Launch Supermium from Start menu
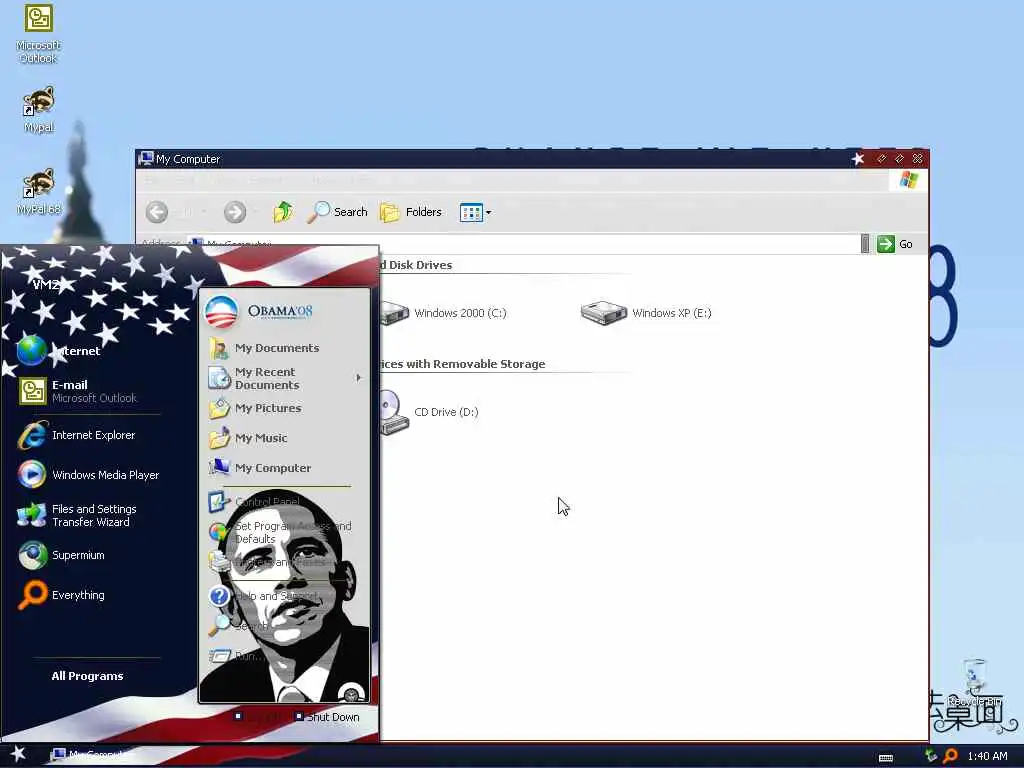This screenshot has width=1024, height=768. coord(61,555)
